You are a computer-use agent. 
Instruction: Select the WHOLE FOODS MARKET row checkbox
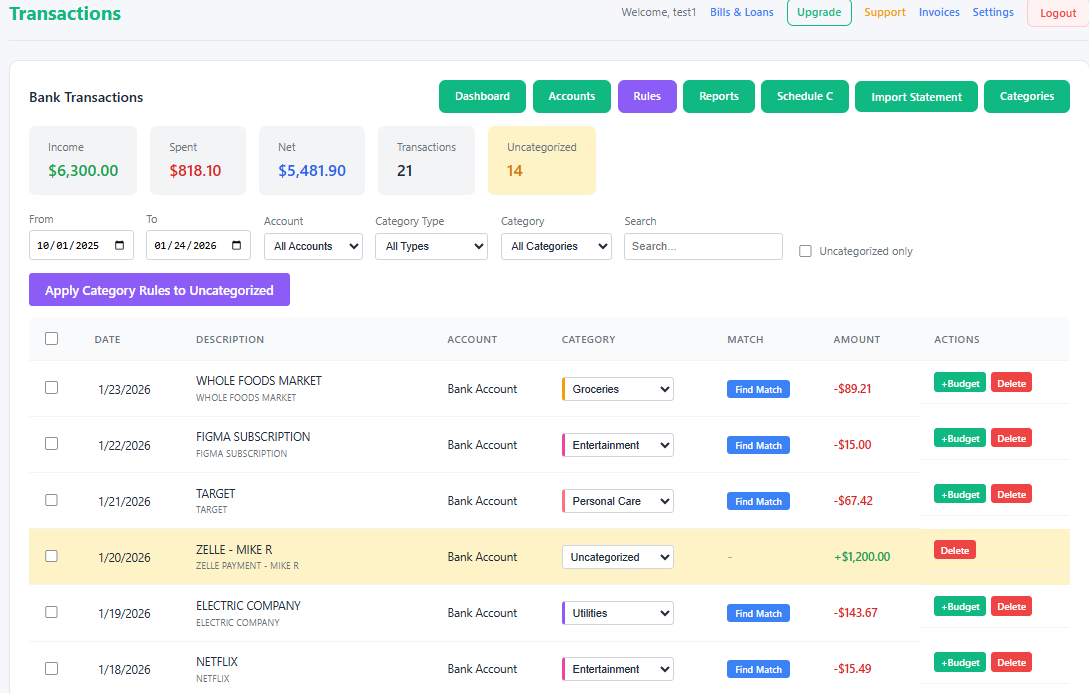coord(51,387)
